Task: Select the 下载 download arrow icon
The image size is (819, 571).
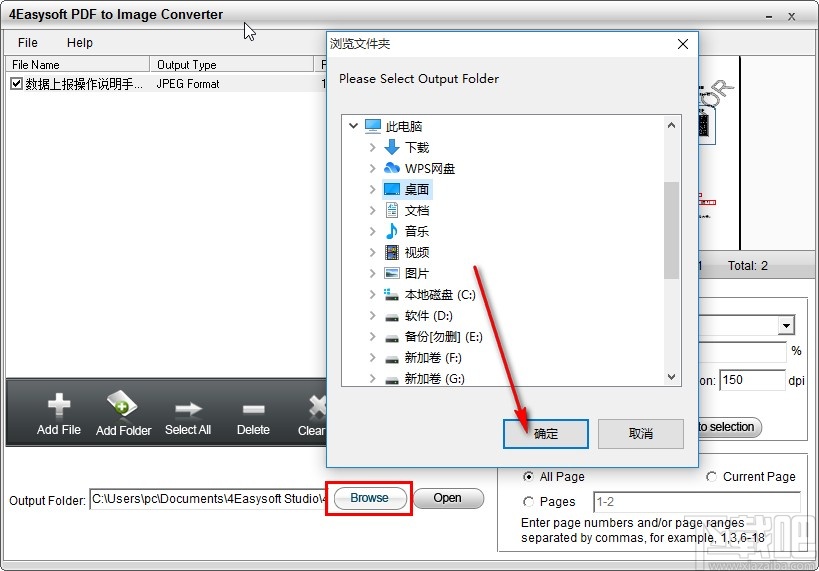Action: pyautogui.click(x=392, y=147)
